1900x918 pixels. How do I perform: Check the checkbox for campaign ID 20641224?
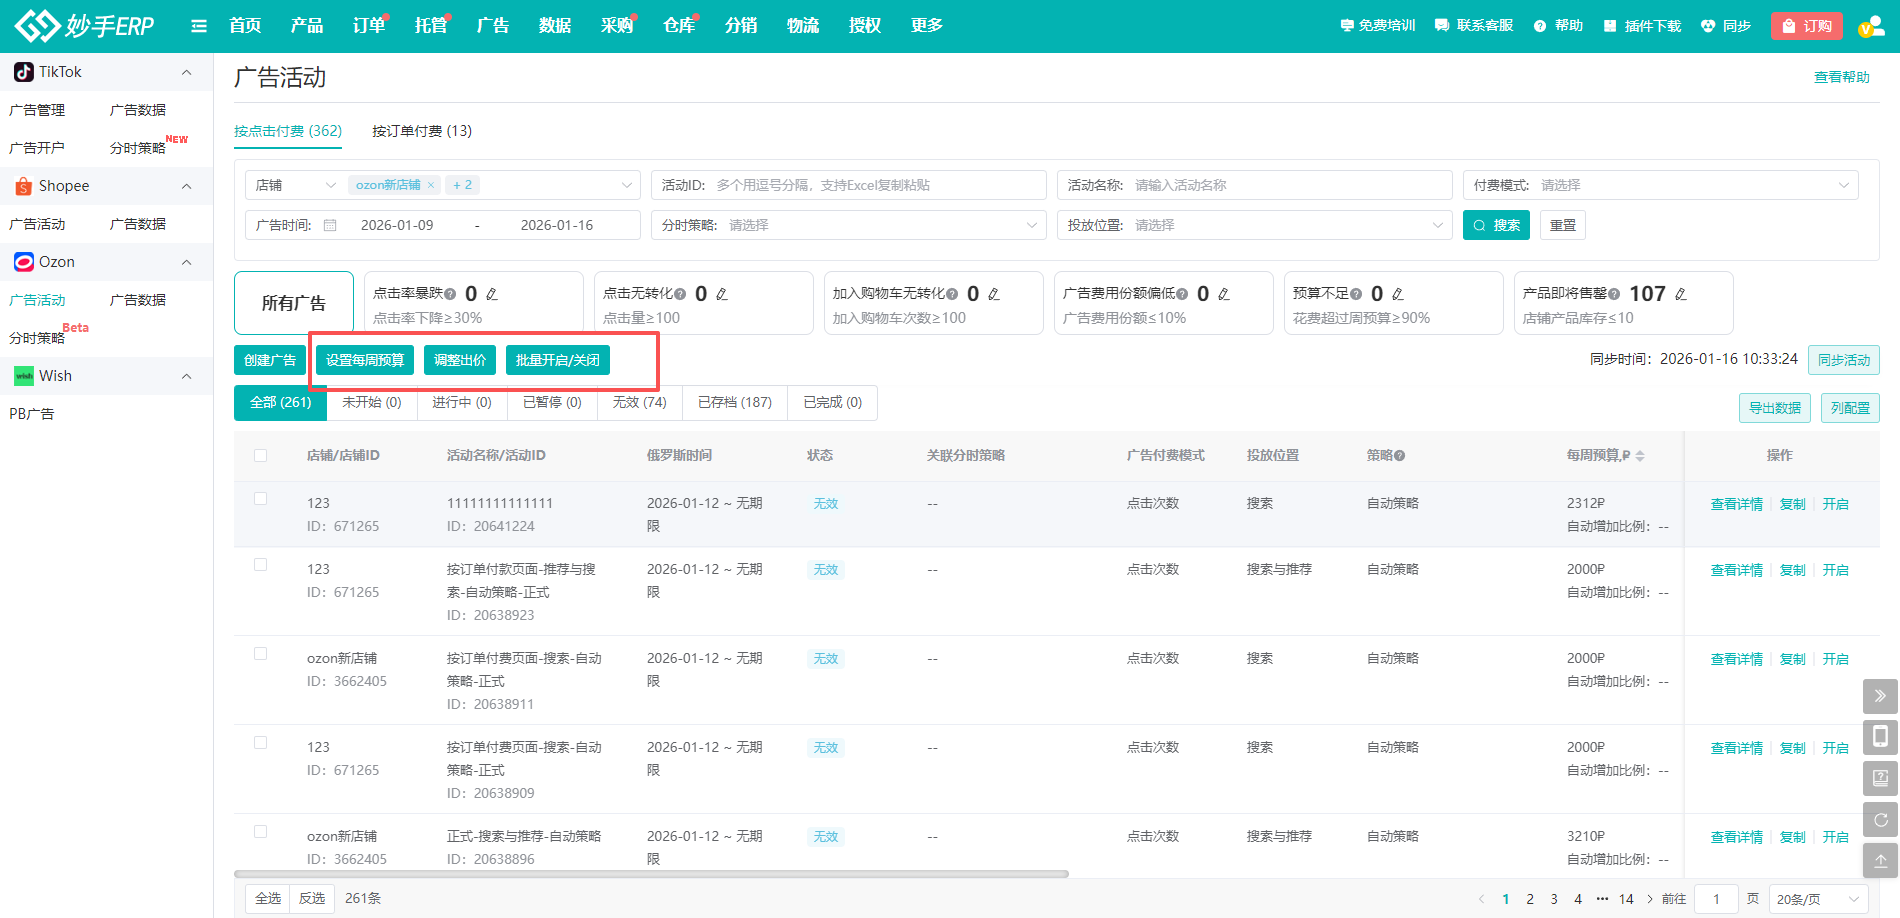pos(261,499)
